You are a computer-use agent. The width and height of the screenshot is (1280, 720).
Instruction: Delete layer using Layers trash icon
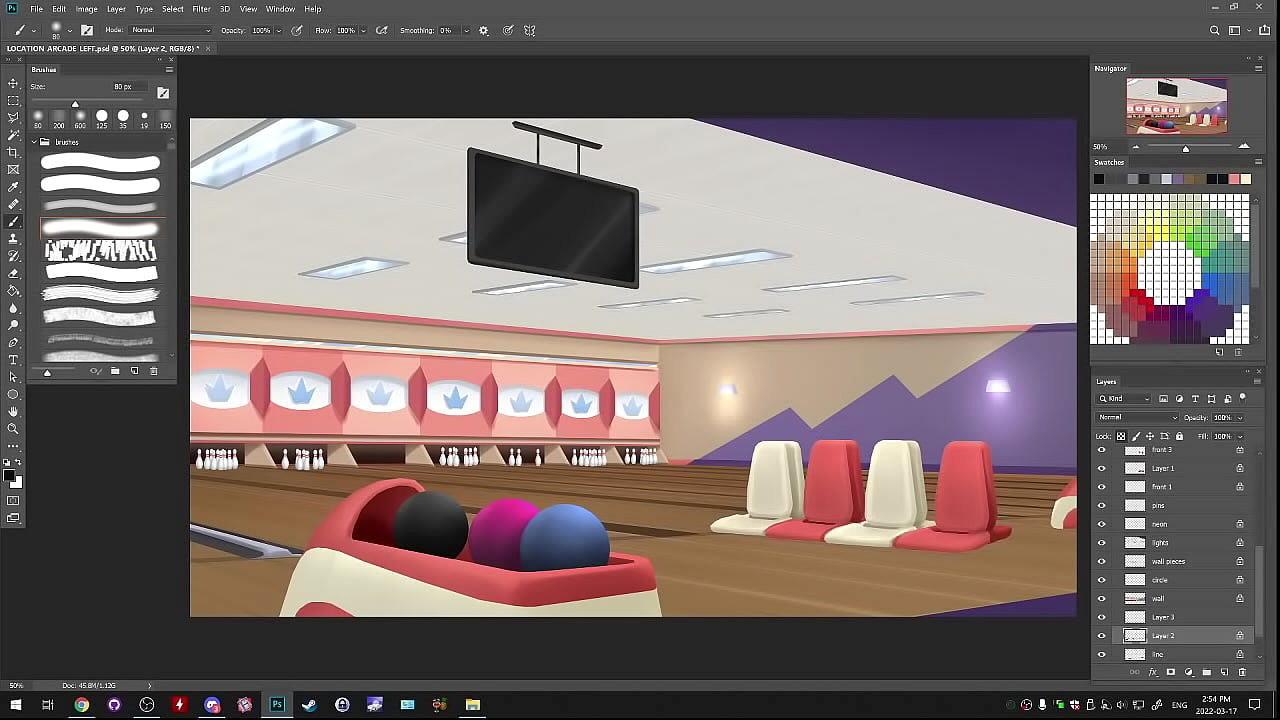1242,672
